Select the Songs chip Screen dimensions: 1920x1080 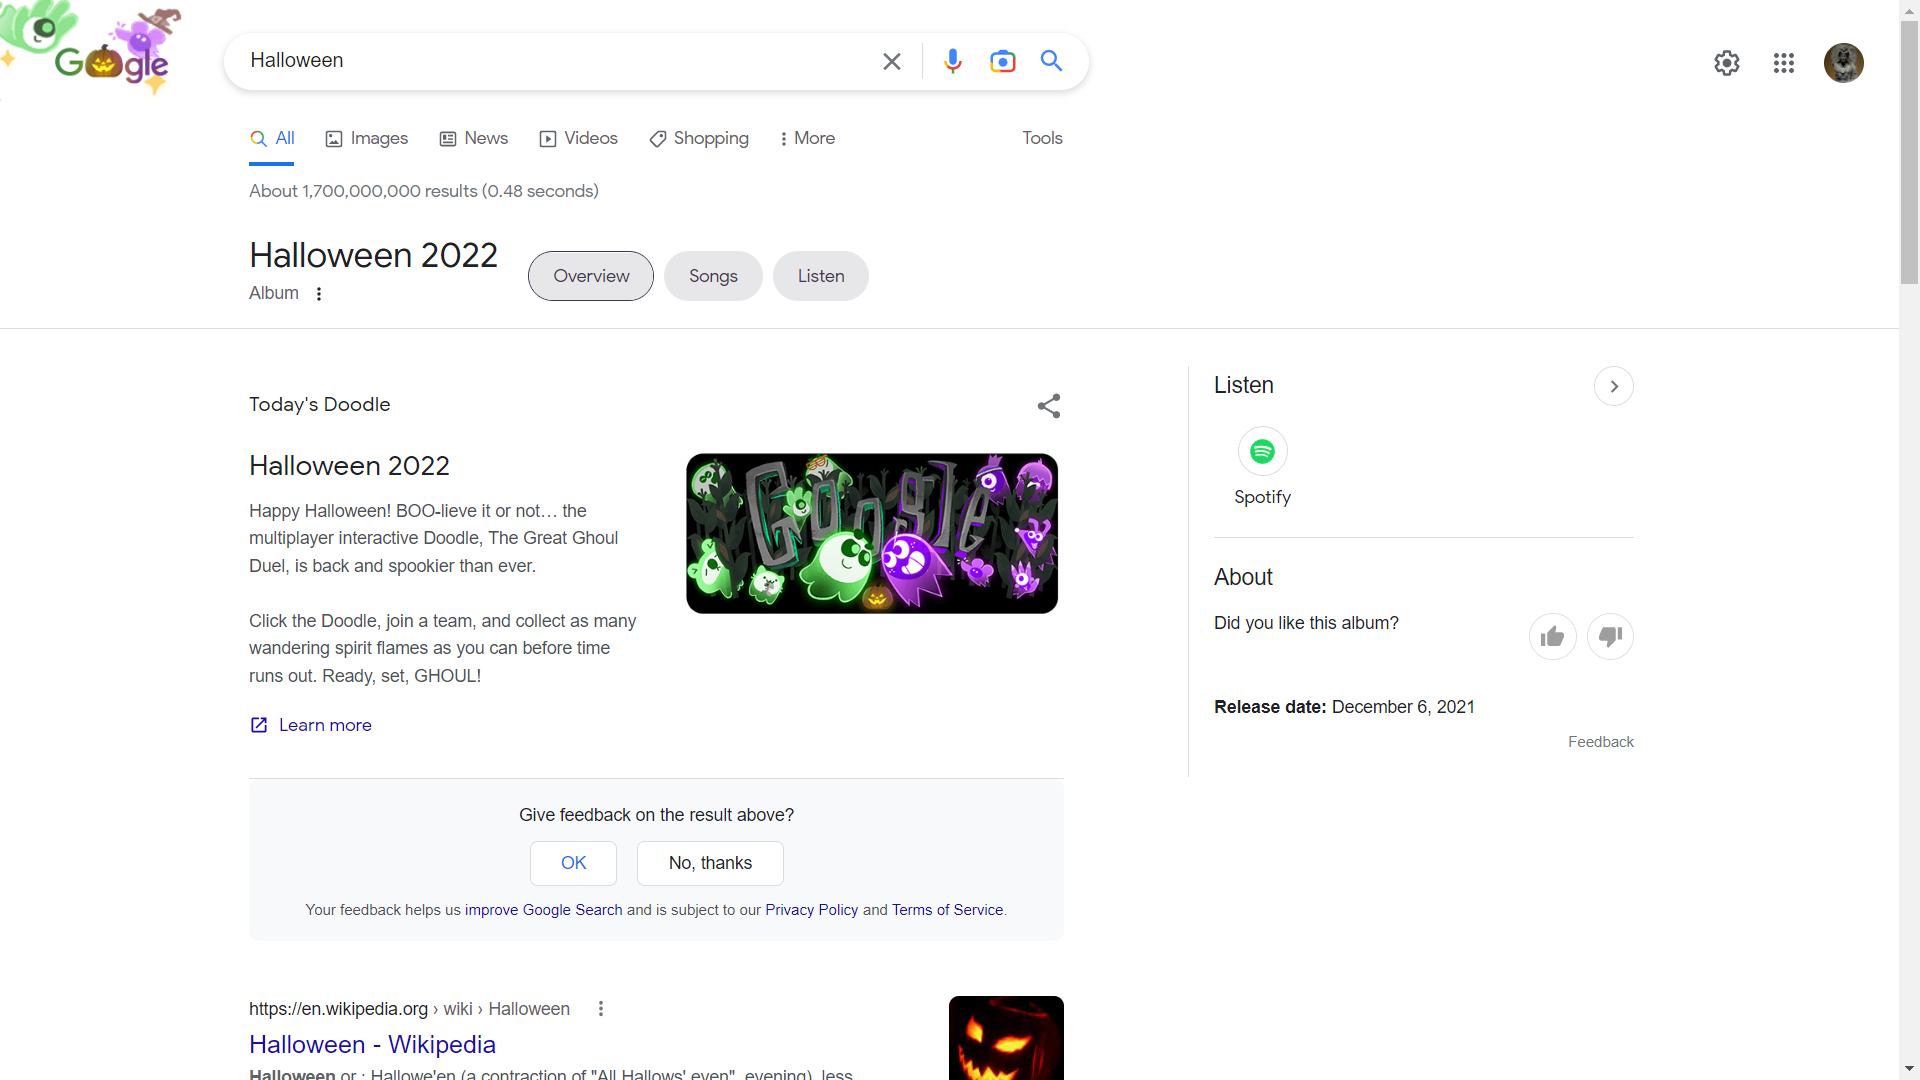pos(713,276)
